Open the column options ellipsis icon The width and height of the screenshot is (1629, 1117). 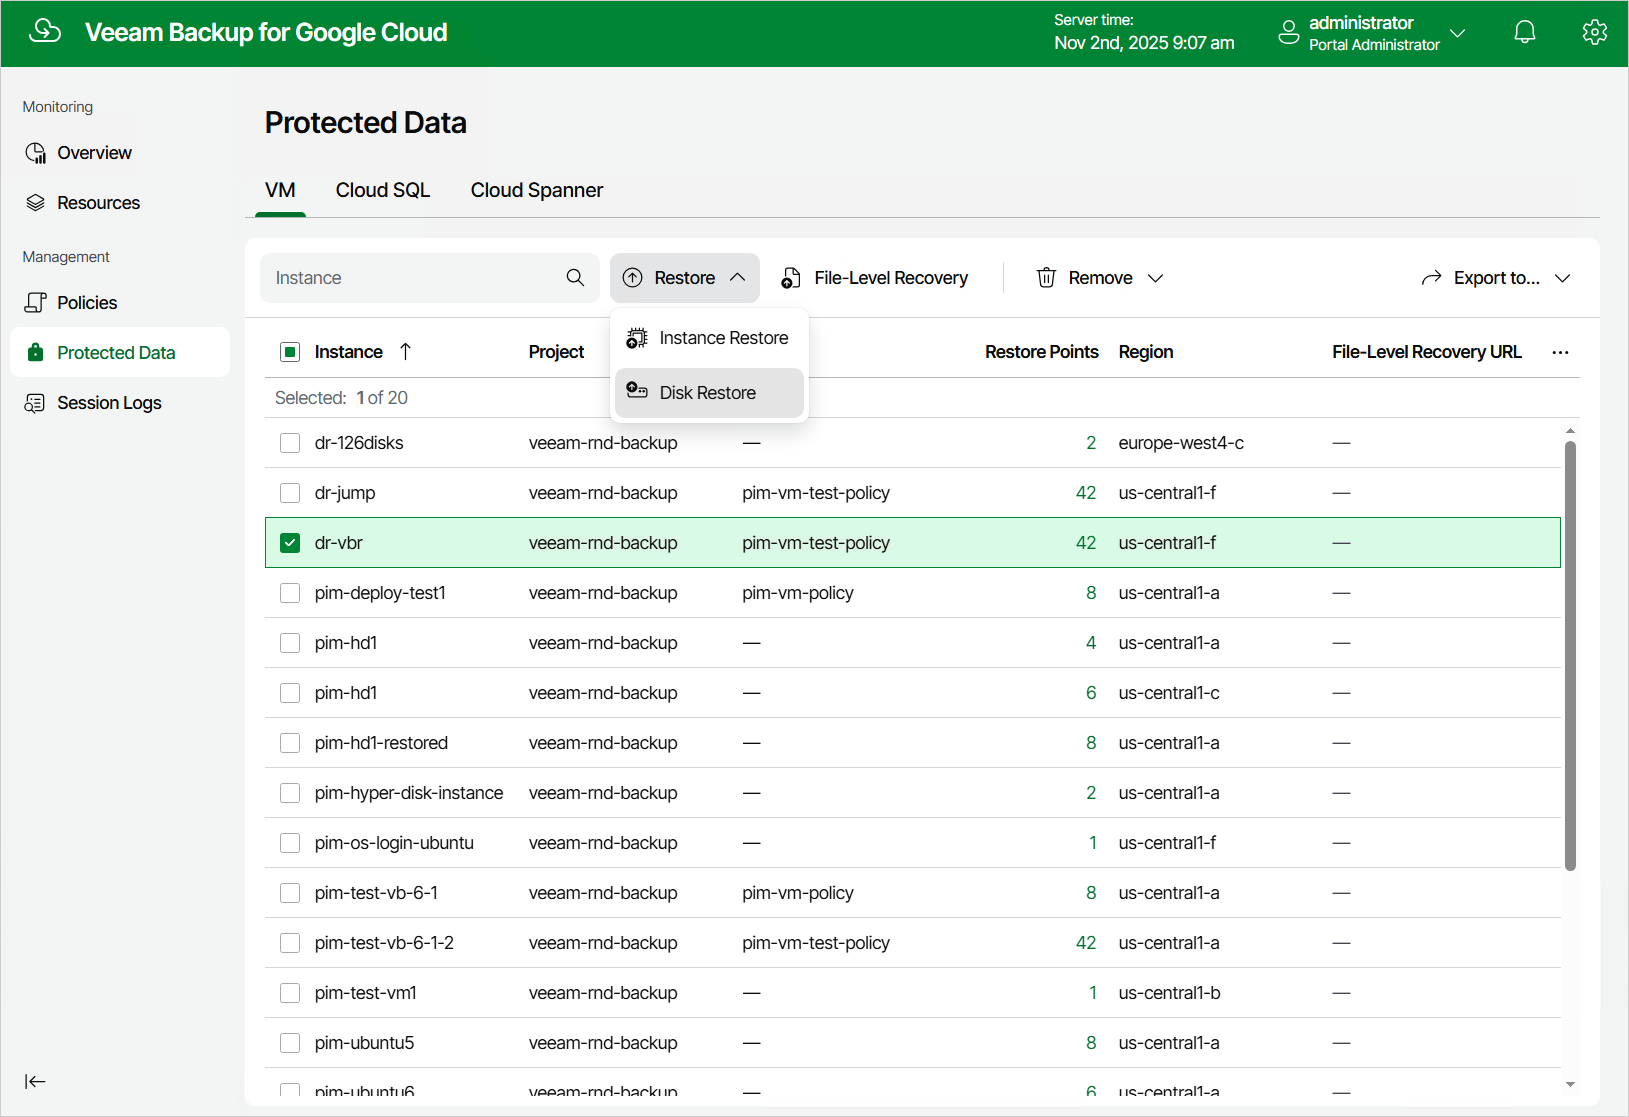click(1560, 352)
